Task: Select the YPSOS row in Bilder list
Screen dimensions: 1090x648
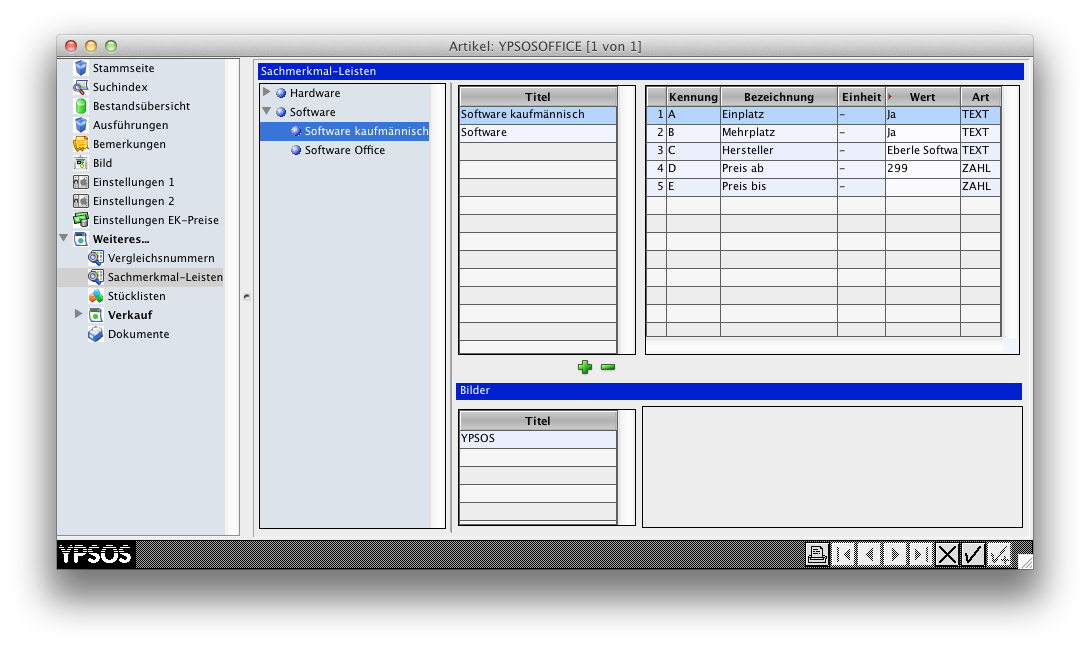Action: pyautogui.click(x=538, y=439)
